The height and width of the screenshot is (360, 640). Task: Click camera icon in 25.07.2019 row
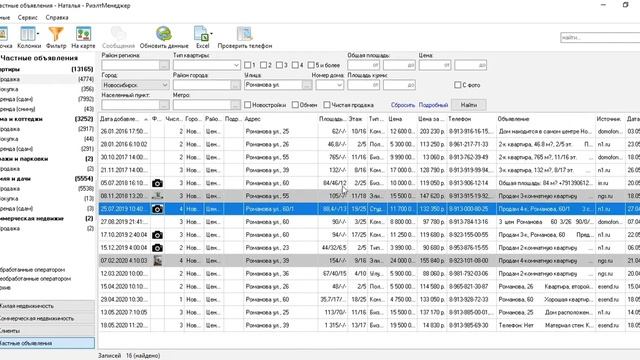(x=157, y=209)
